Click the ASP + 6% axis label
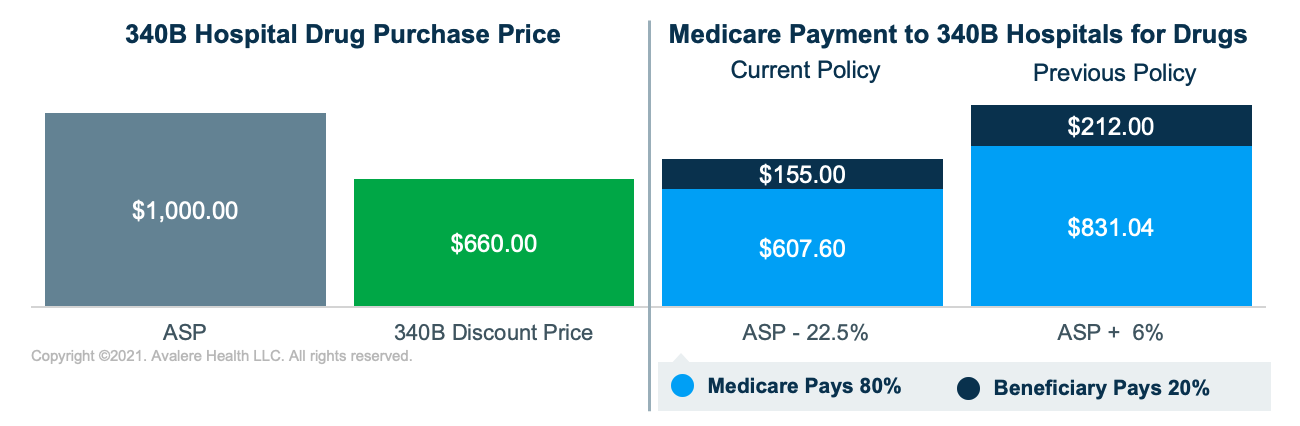 (x=1110, y=333)
